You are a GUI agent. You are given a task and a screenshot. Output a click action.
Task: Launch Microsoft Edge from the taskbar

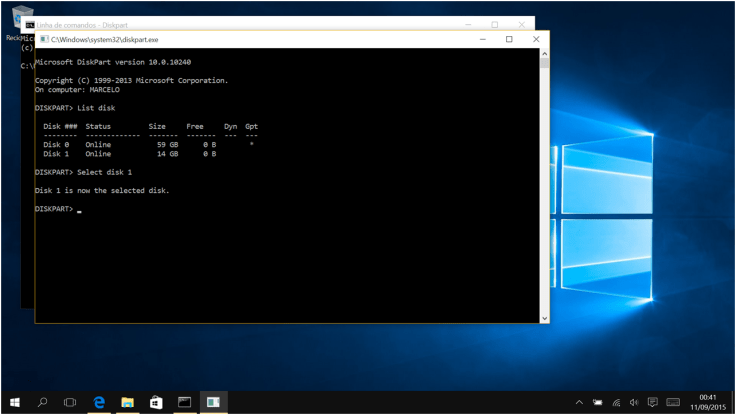[x=100, y=402]
